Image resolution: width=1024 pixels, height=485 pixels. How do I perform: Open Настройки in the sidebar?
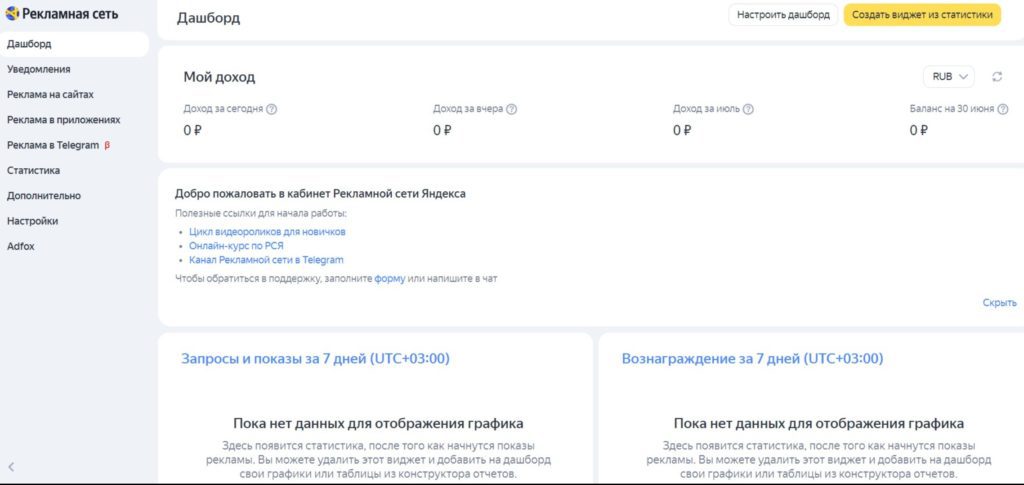click(x=33, y=221)
